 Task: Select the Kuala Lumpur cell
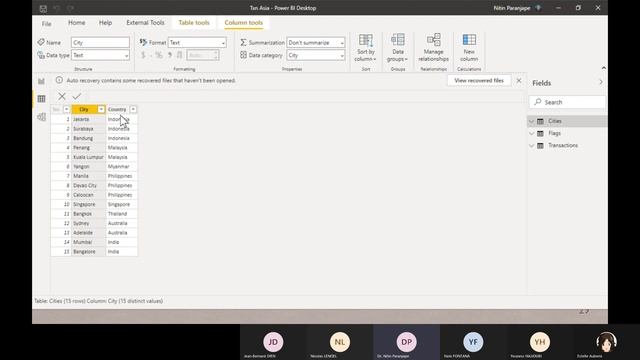click(89, 157)
